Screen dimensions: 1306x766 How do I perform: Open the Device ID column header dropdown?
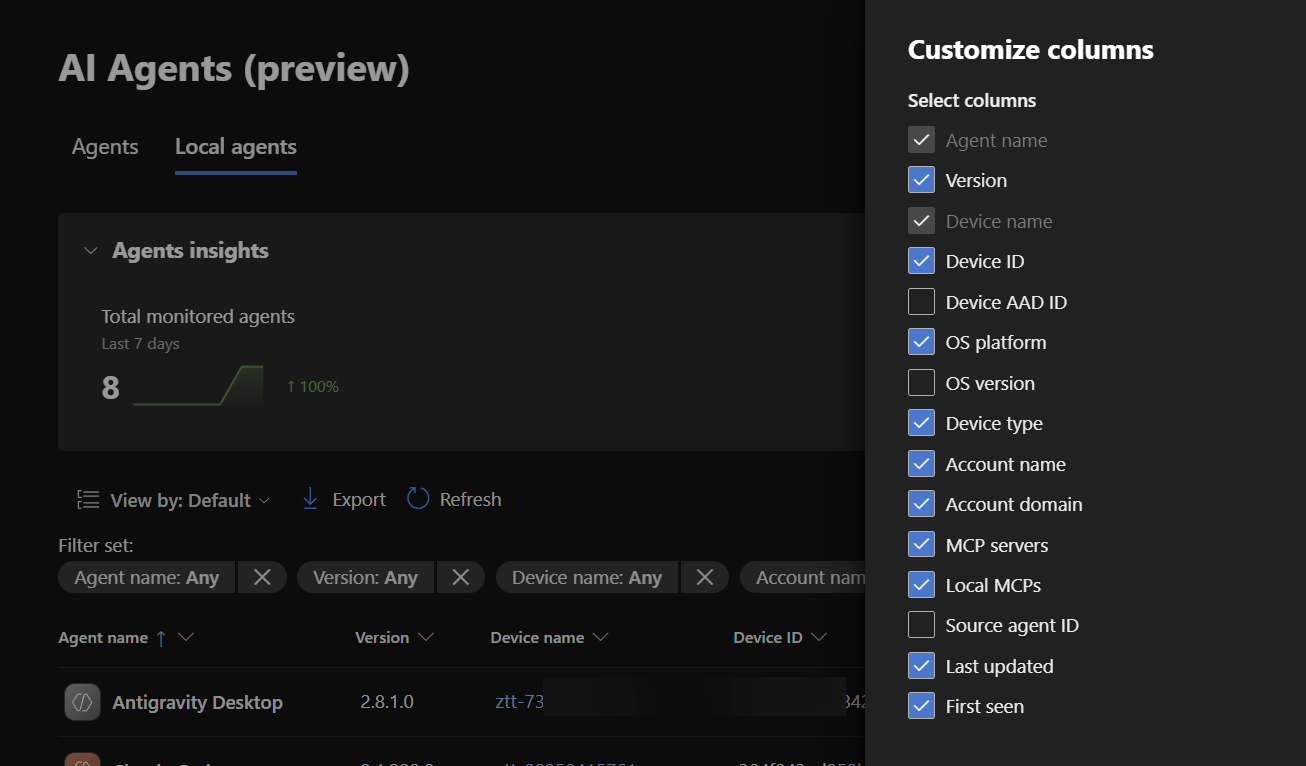point(819,638)
